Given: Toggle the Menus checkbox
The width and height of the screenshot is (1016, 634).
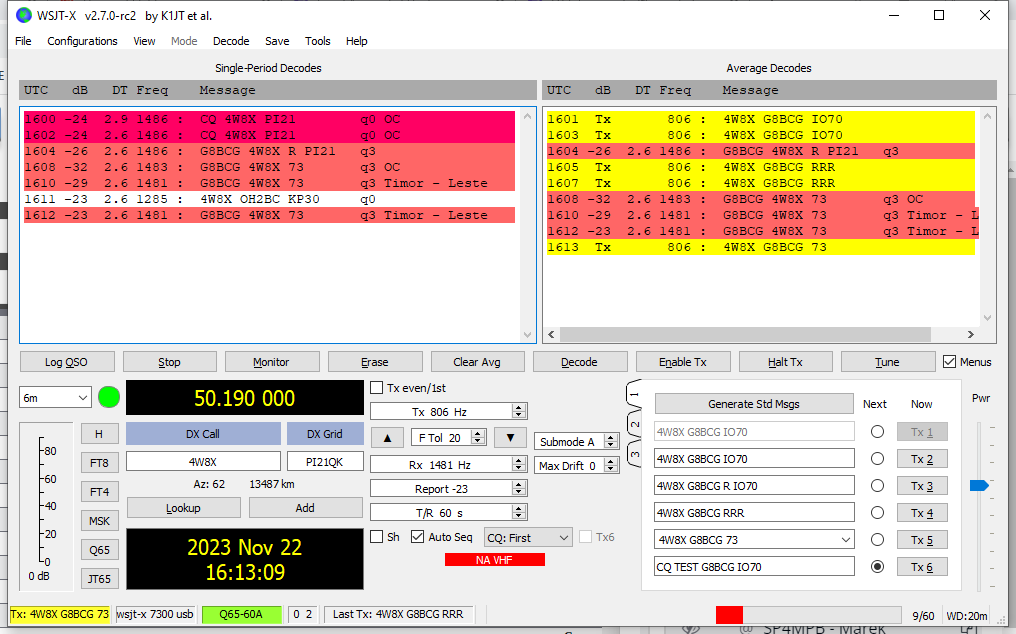Looking at the screenshot, I should (x=949, y=362).
